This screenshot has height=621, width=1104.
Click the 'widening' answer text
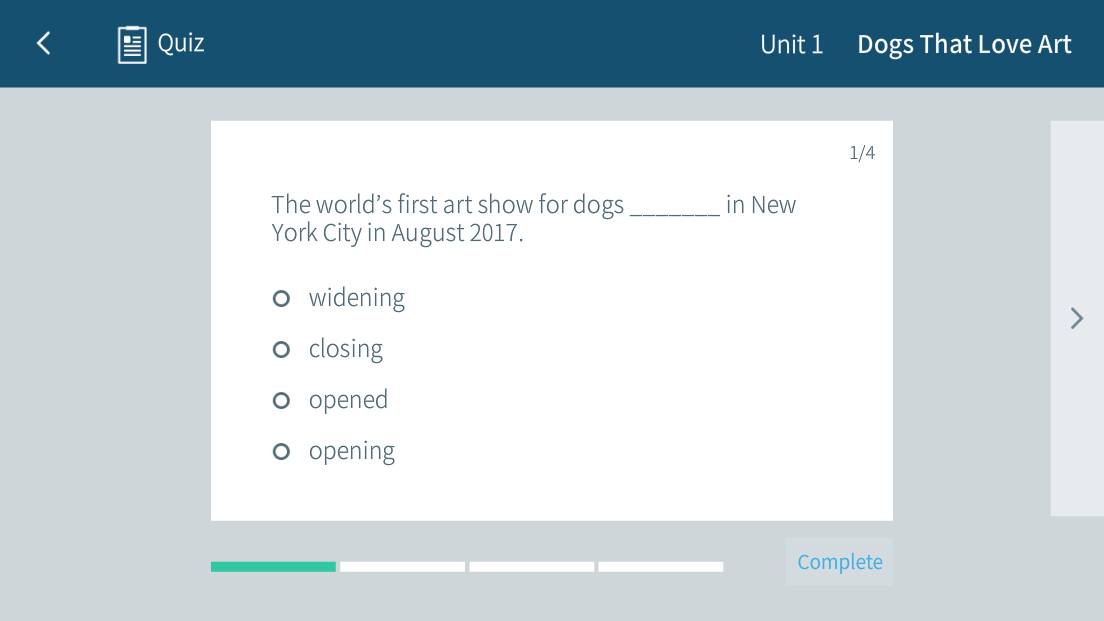tap(356, 298)
